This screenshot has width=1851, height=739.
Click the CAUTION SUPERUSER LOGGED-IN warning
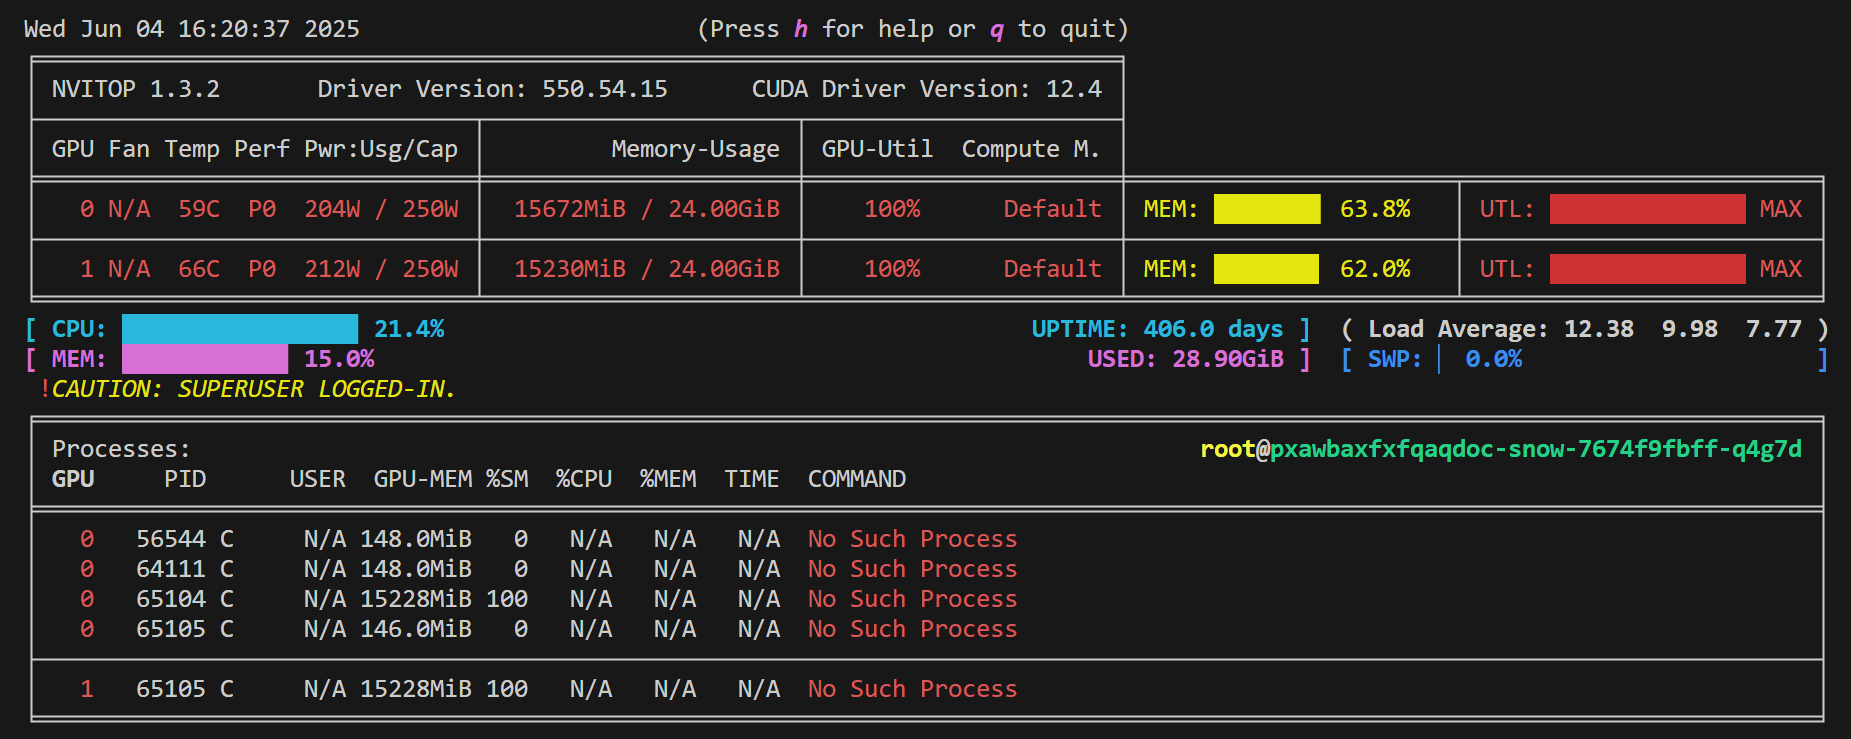(248, 389)
